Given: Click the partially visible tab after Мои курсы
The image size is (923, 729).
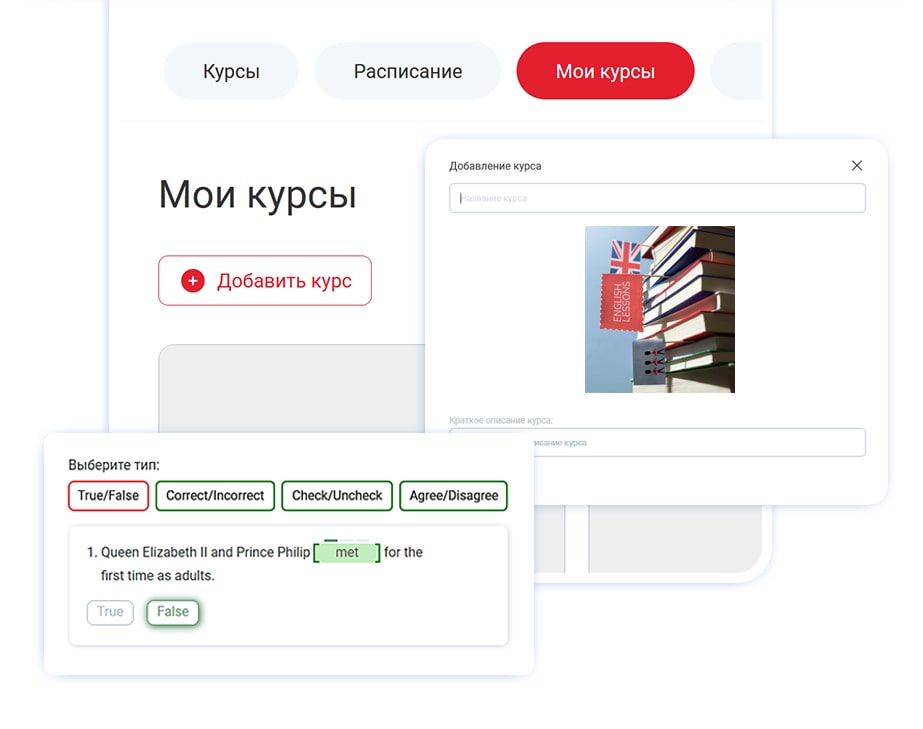Looking at the screenshot, I should (737, 72).
